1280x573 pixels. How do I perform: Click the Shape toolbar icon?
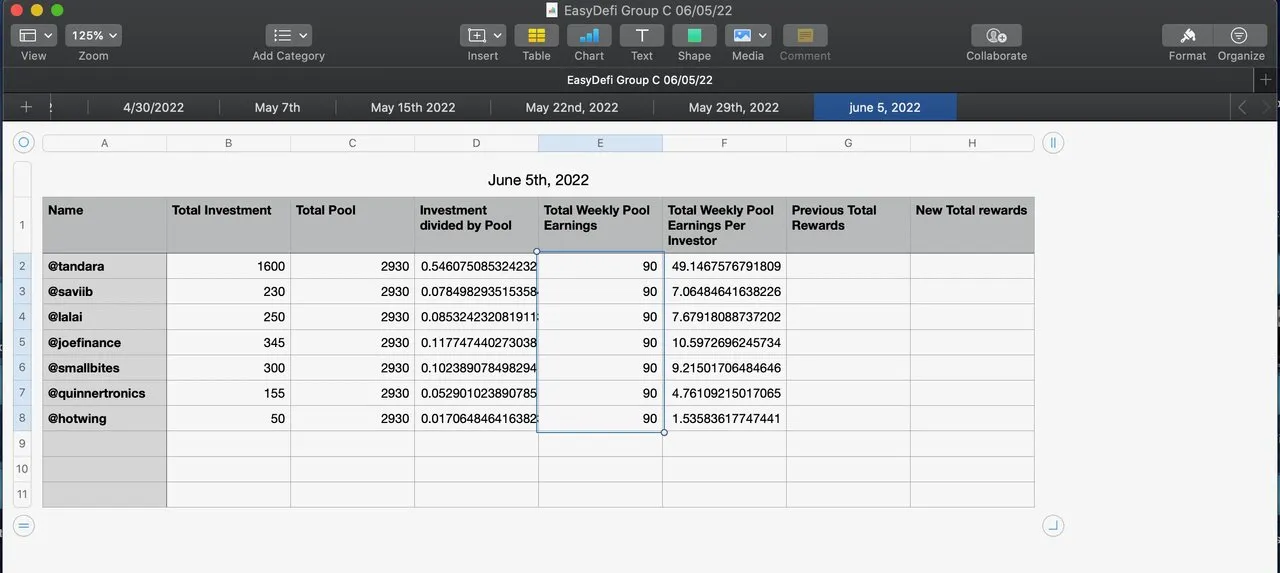pos(694,35)
